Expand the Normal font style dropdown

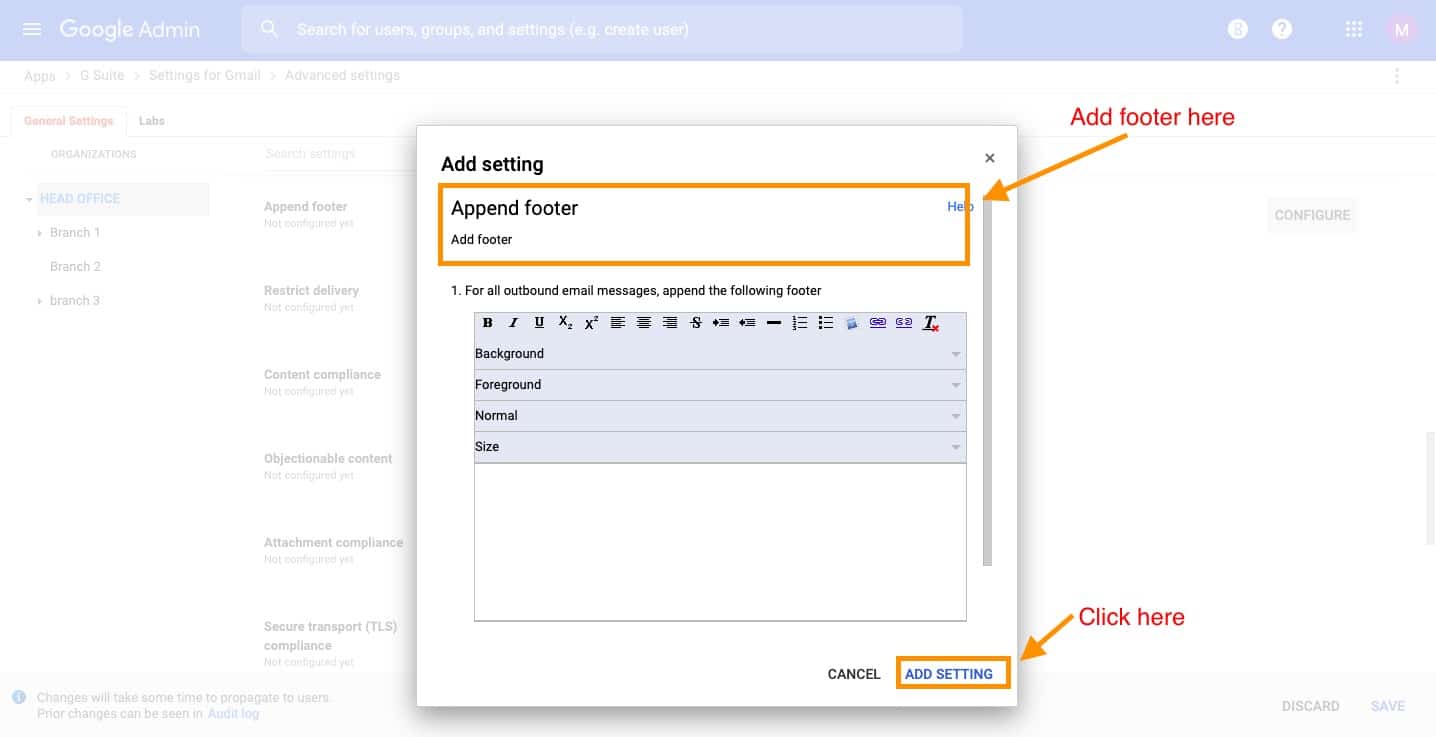pyautogui.click(x=719, y=416)
